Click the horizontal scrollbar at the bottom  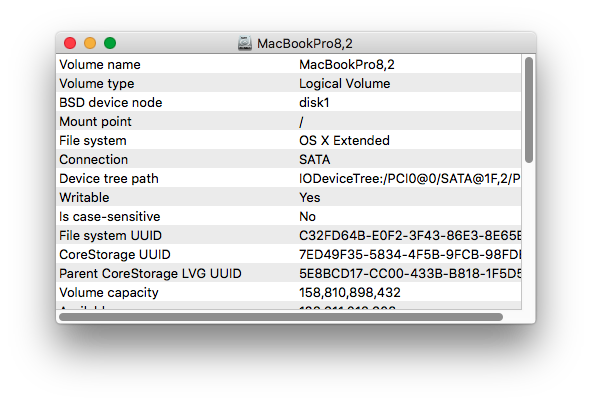pyautogui.click(x=281, y=317)
